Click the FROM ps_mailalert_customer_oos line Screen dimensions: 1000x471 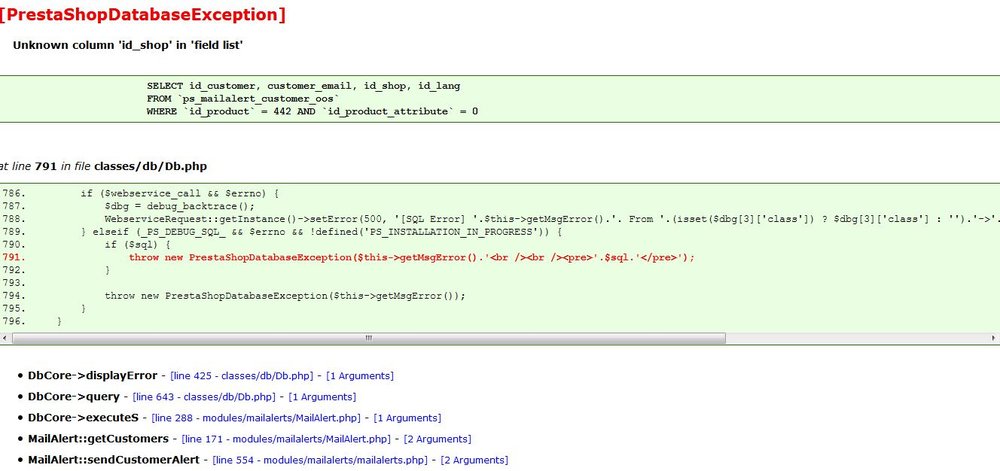click(243, 99)
